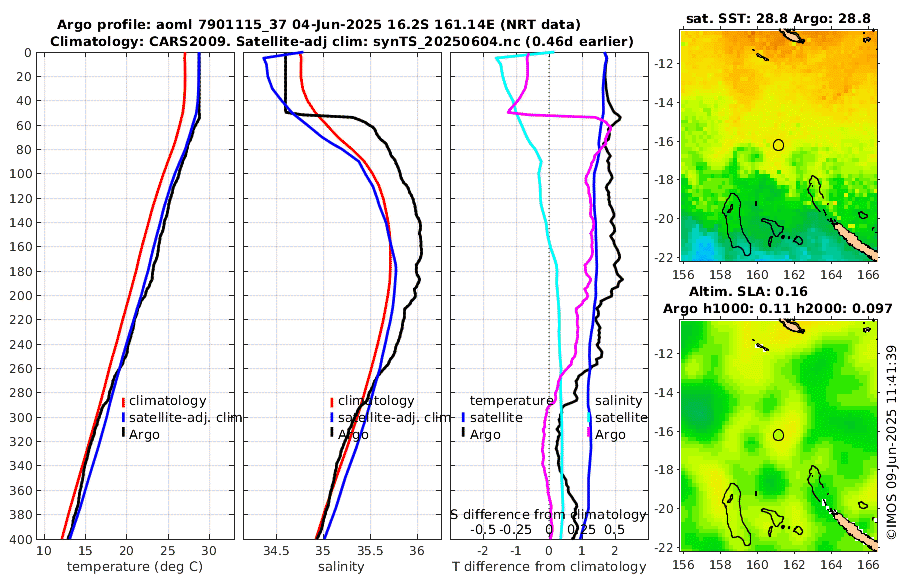This screenshot has width=900, height=580.
Task: Click the plot title Argo profile text
Action: tap(319, 25)
